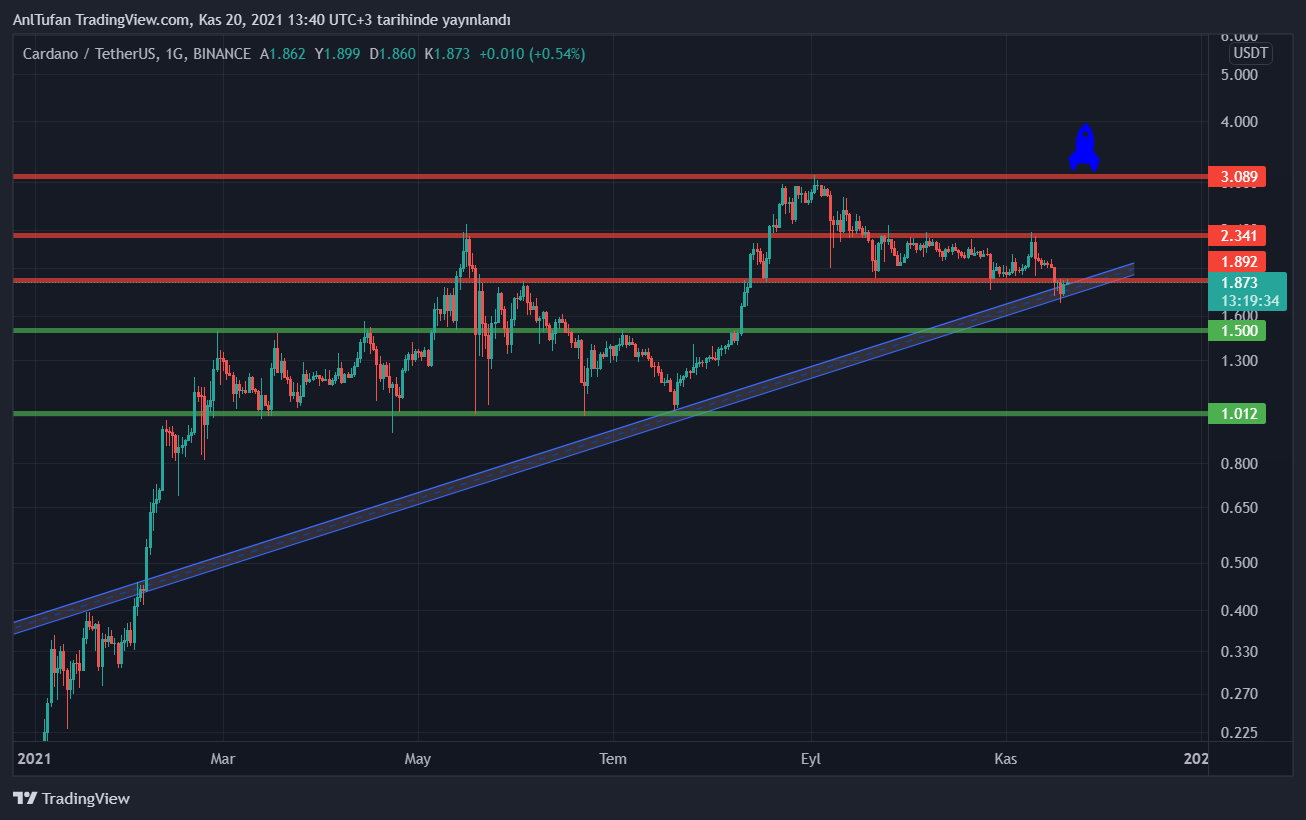Viewport: 1306px width, 820px height.
Task: Click the 2021 label on time axis
Action: (34, 759)
